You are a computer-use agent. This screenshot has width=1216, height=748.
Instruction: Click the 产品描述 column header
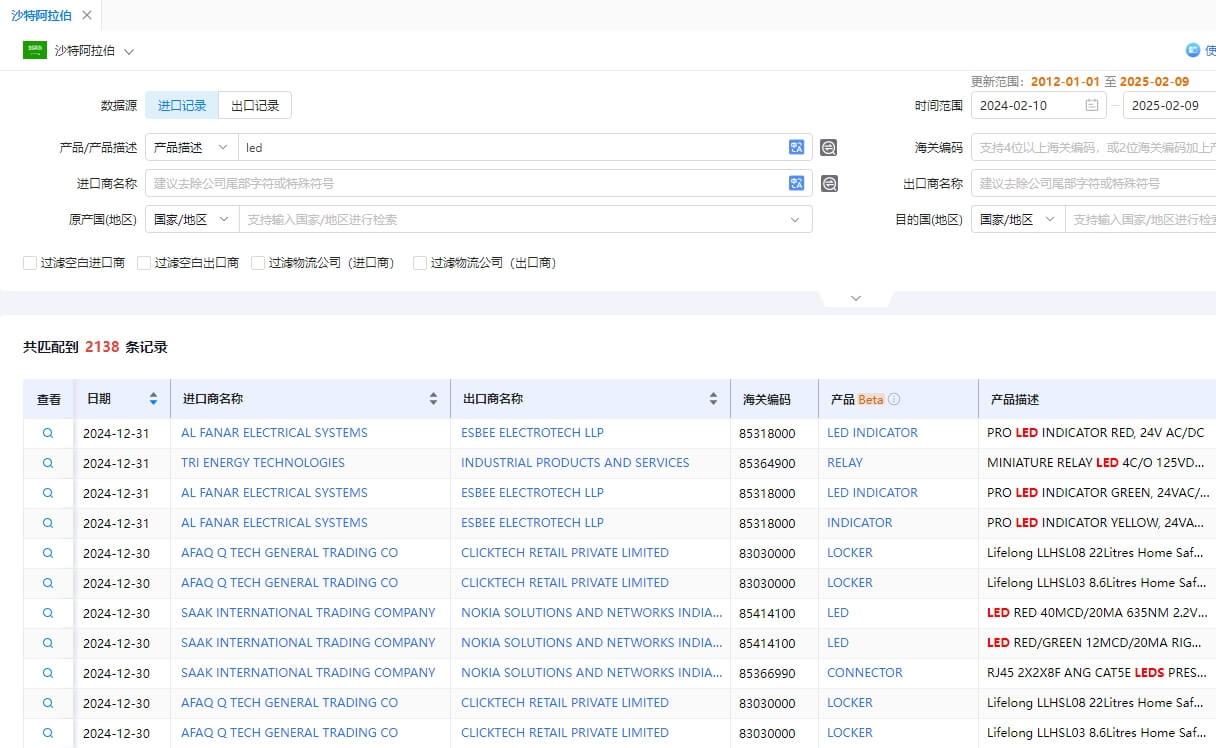(x=1015, y=399)
